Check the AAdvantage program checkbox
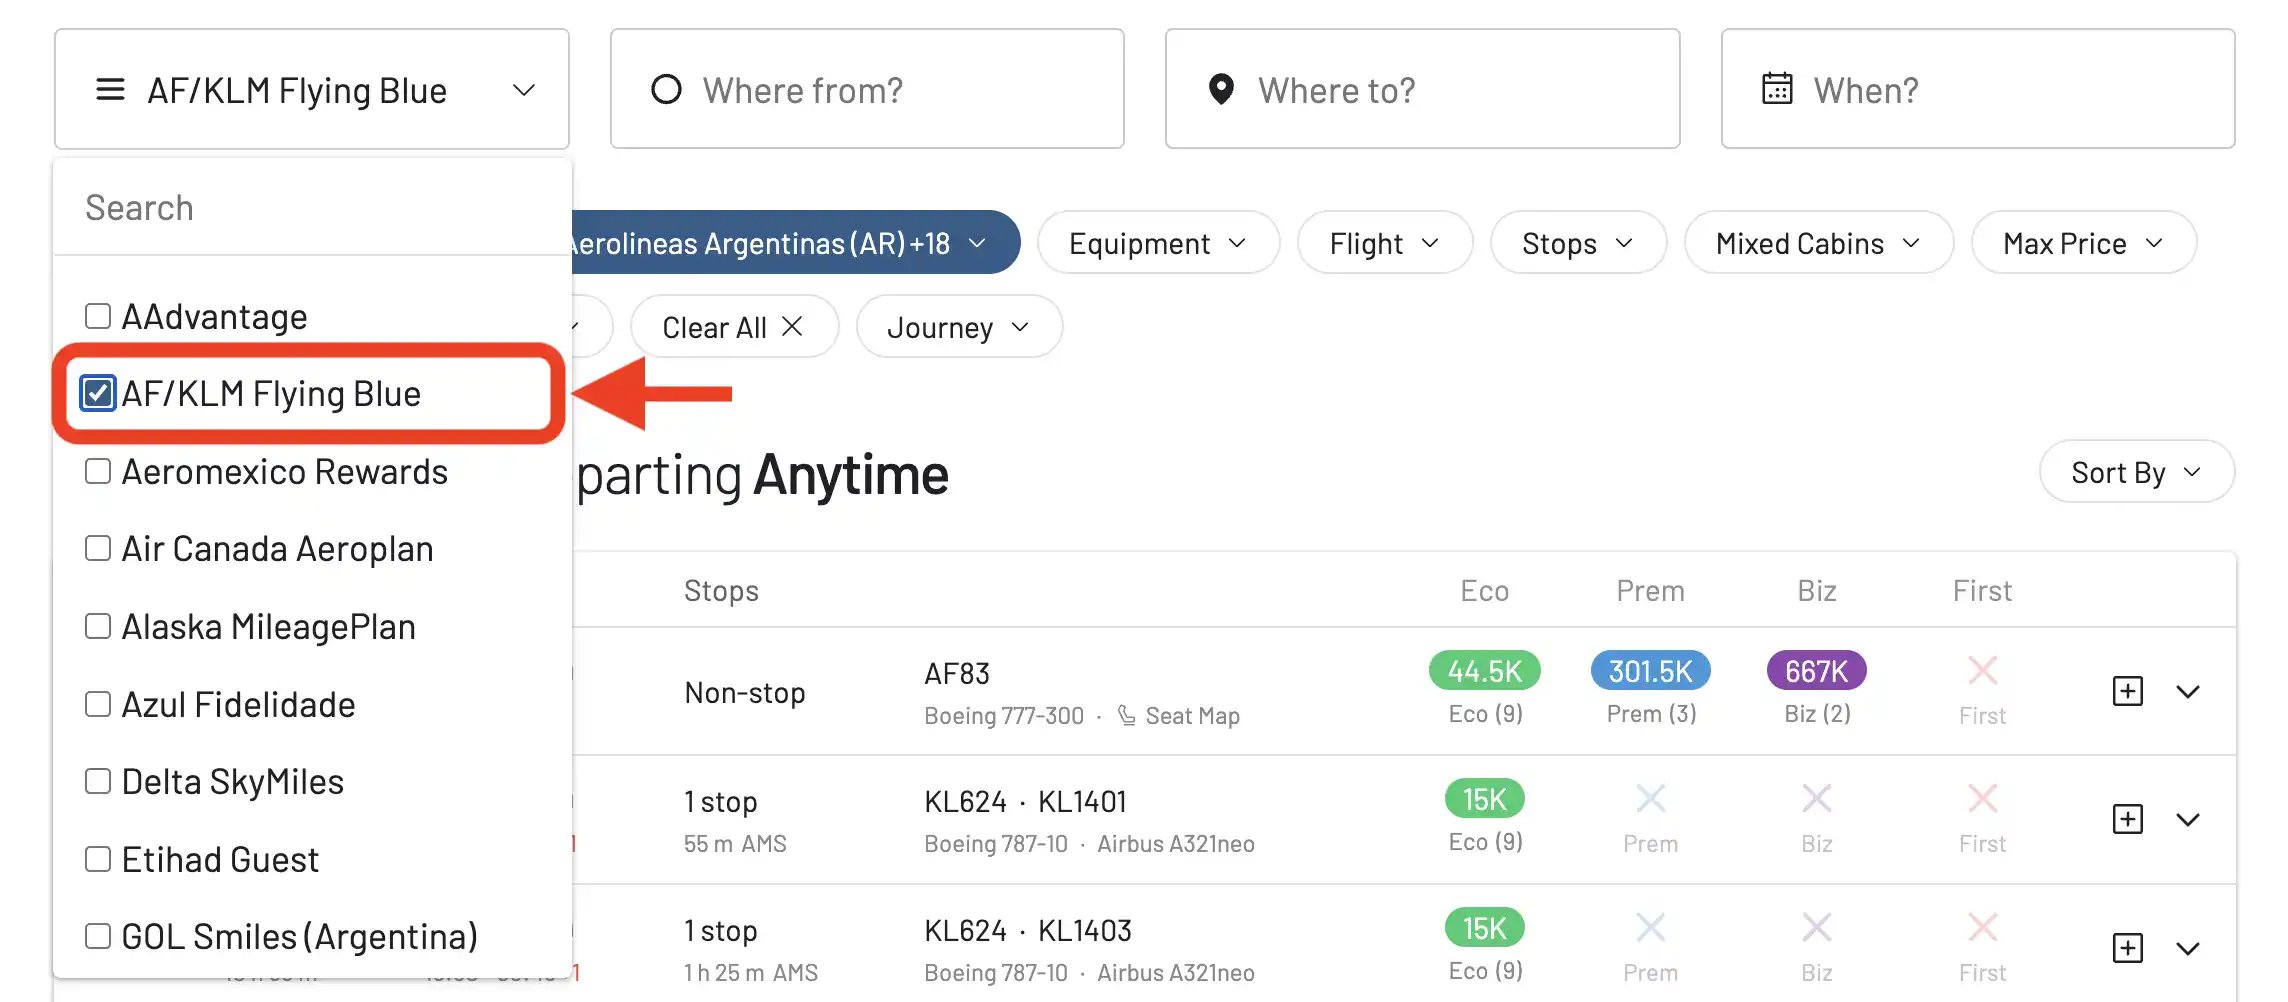2288x1002 pixels. 98,316
